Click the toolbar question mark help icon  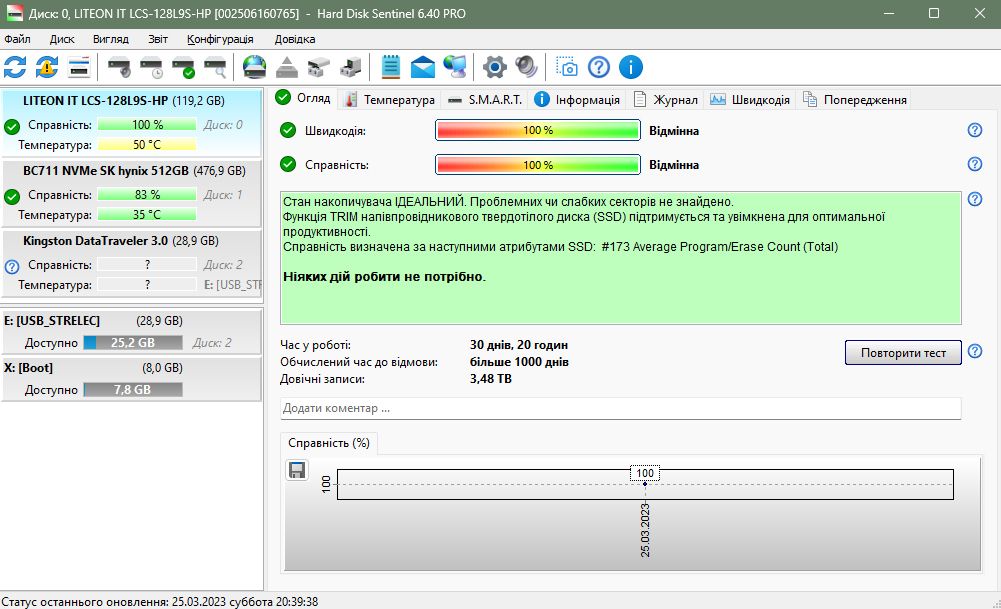(x=599, y=67)
